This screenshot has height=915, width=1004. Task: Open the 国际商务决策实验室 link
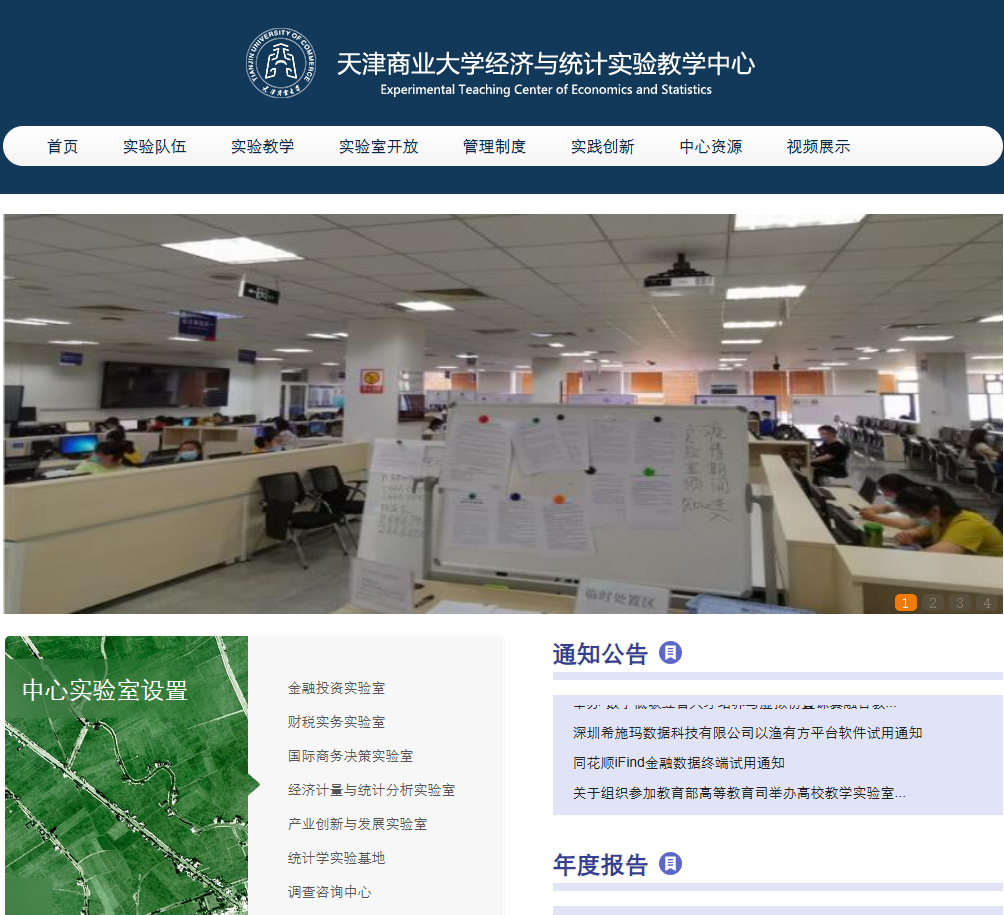[350, 756]
